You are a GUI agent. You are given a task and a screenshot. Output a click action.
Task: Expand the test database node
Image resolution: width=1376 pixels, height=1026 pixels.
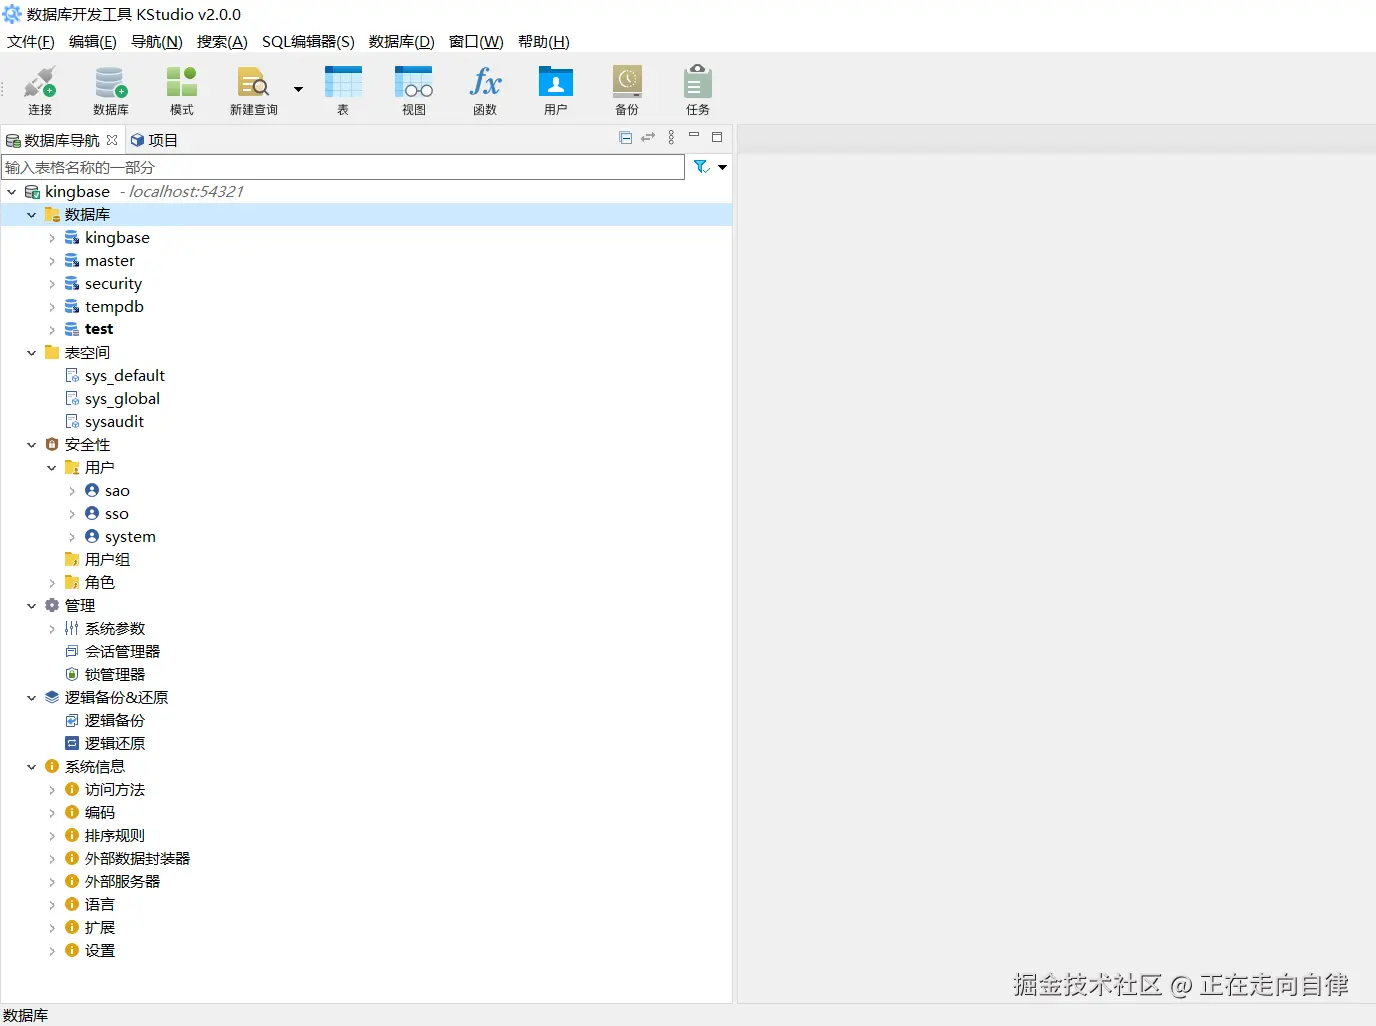point(52,330)
